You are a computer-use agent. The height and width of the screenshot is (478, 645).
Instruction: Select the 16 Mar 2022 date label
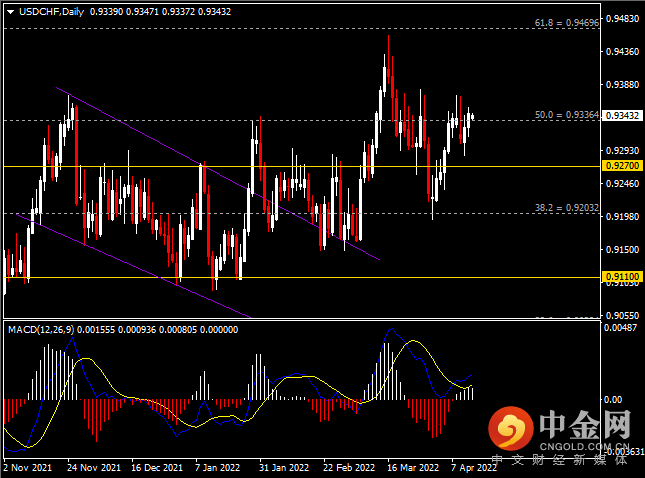[413, 468]
